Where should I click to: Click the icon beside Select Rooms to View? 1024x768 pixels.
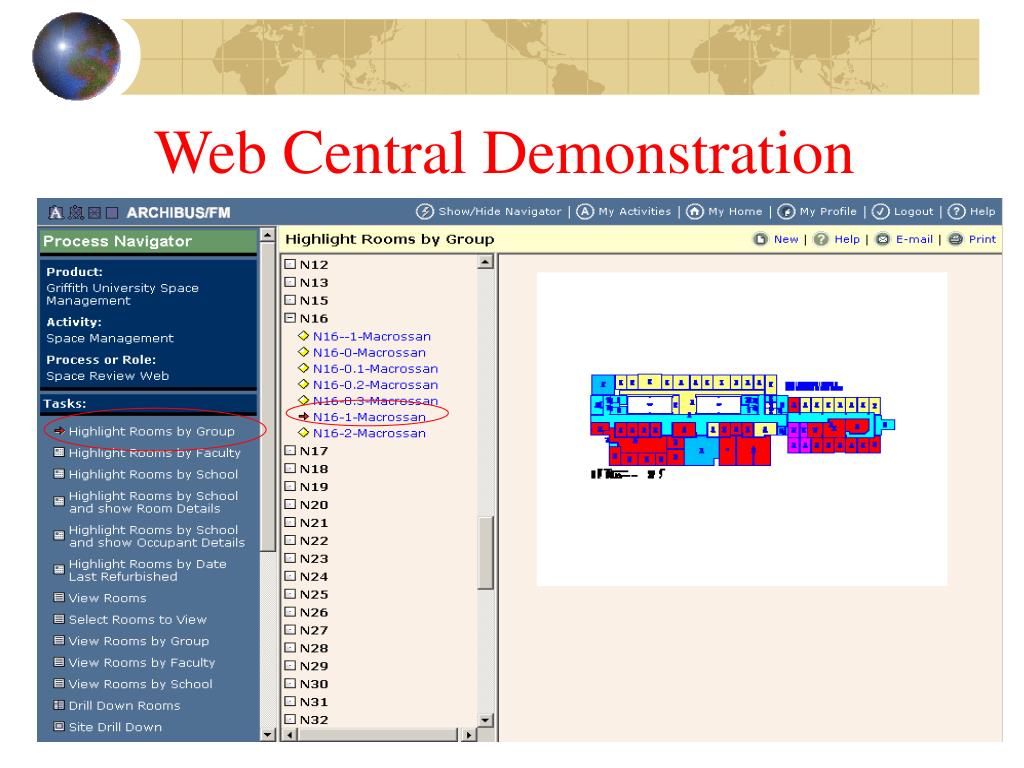[59, 619]
